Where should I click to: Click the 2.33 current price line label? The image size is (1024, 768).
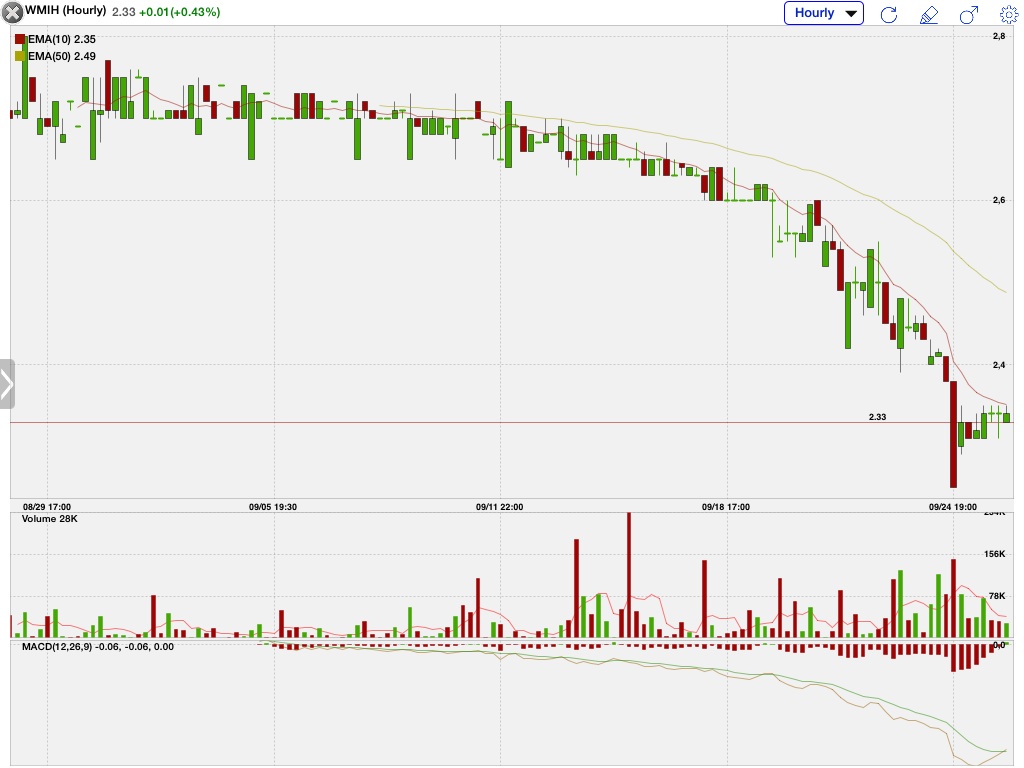coord(877,417)
